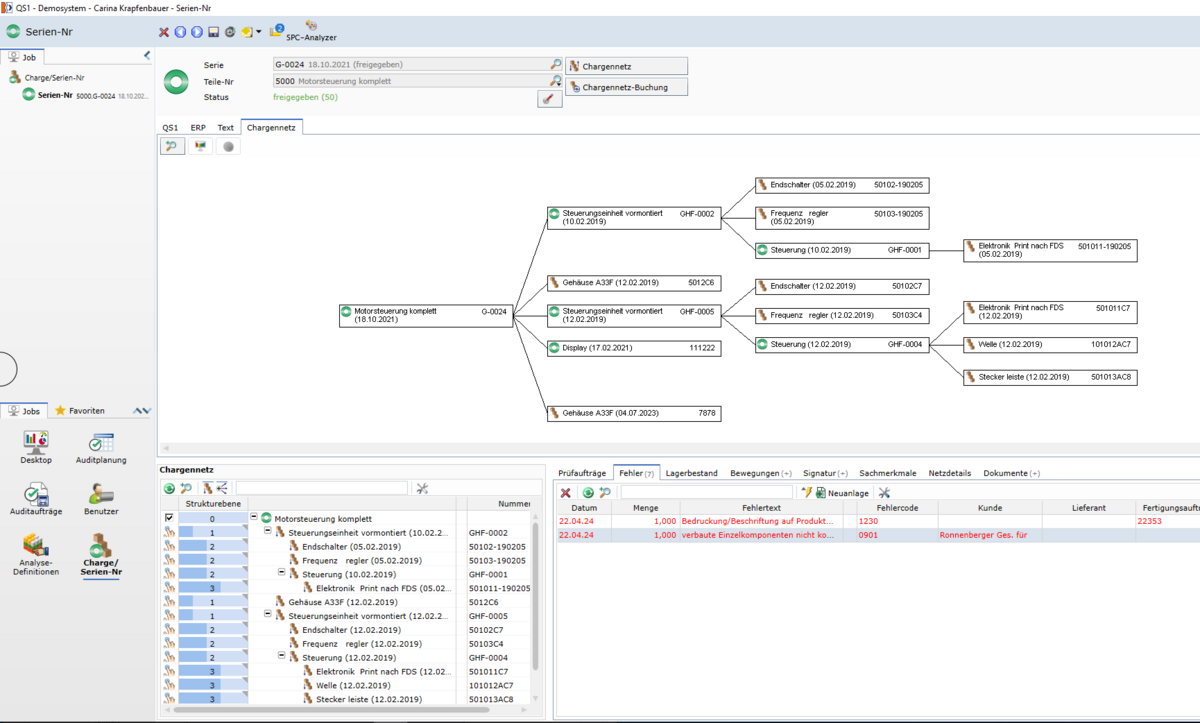Open the Prüfaufträge tab
This screenshot has width=1200, height=723.
[x=582, y=473]
